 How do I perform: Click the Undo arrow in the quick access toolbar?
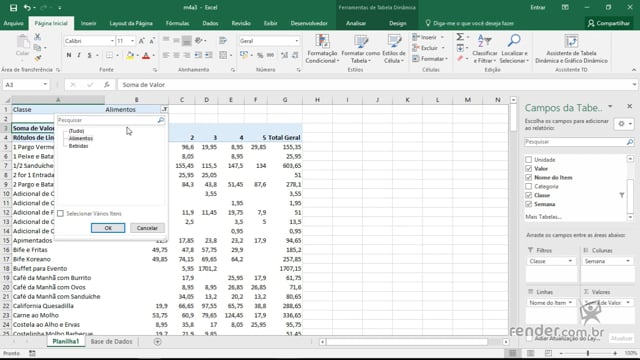27,7
